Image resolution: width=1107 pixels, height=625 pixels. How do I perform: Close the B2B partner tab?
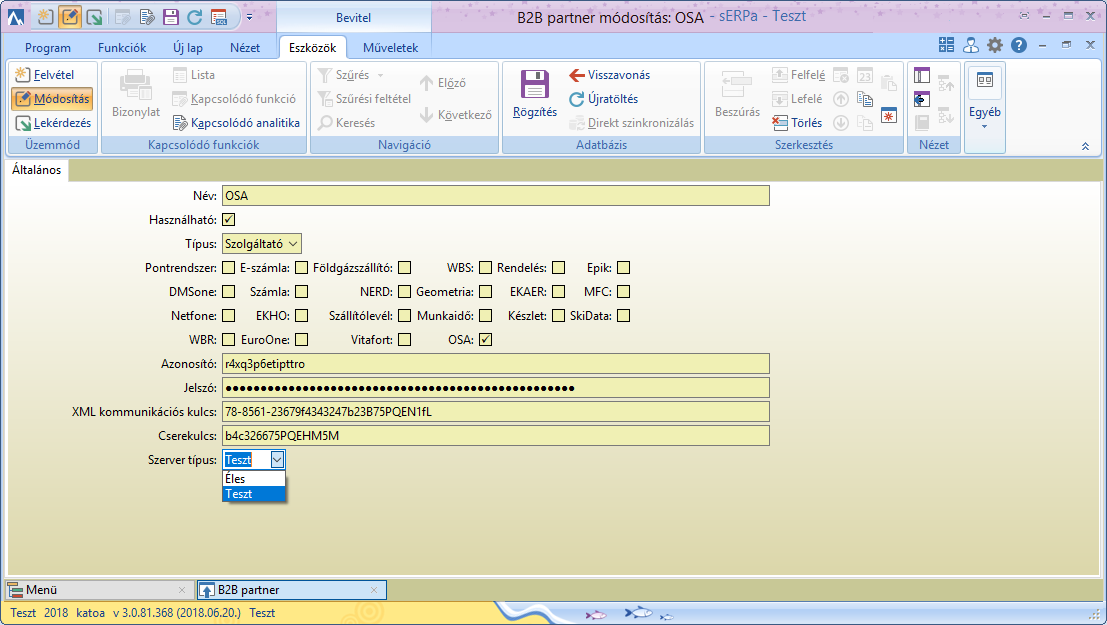coord(374,590)
